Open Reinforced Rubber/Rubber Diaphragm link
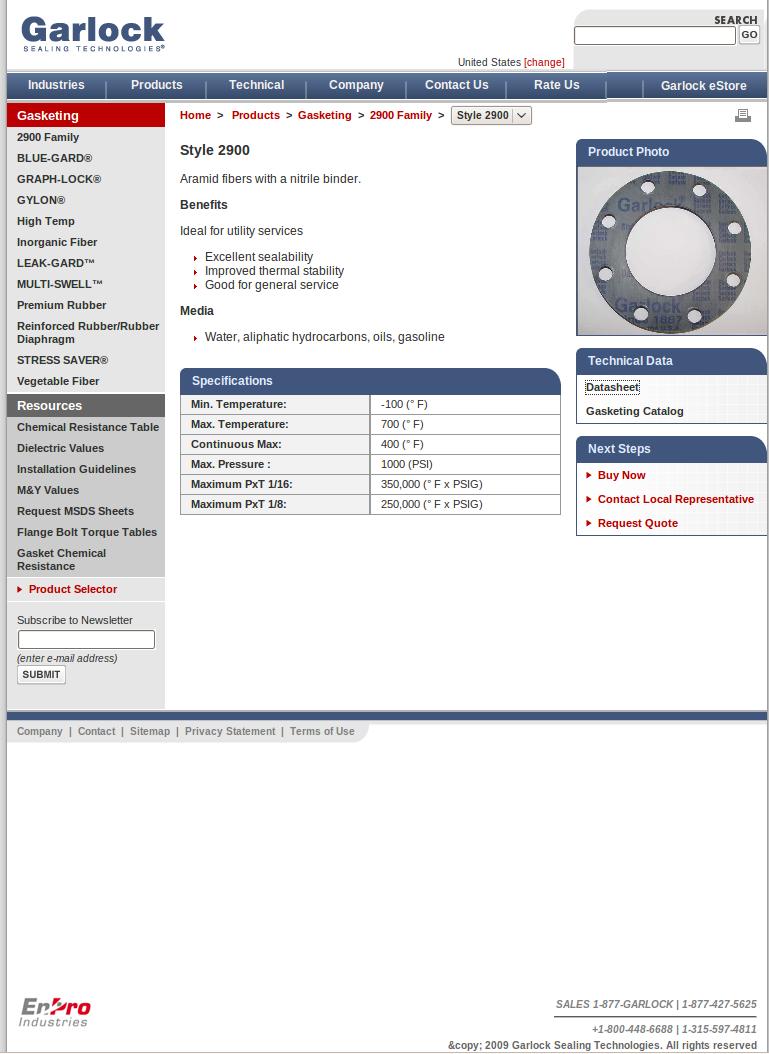Viewport: 769px width, 1054px height. [x=88, y=332]
